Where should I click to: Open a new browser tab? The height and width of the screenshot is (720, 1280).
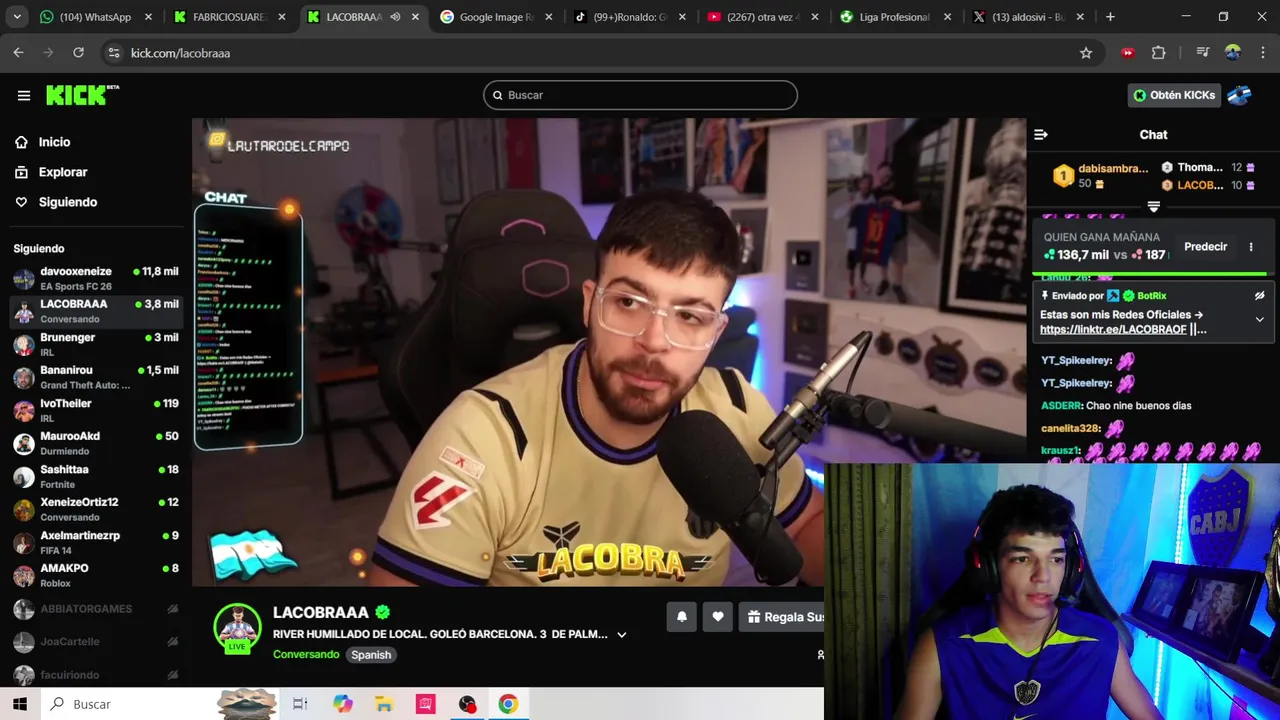1110,17
